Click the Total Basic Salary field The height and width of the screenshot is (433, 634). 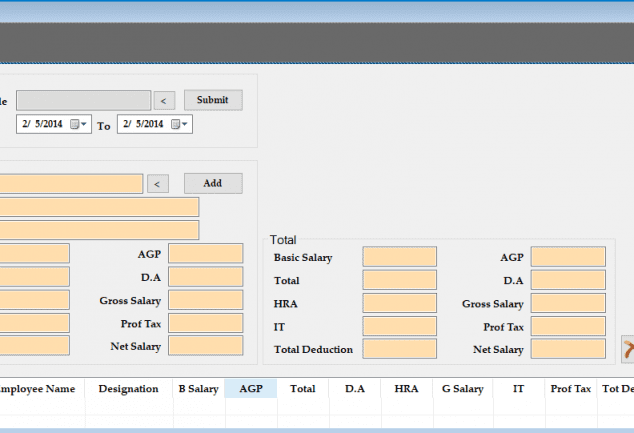click(x=399, y=257)
